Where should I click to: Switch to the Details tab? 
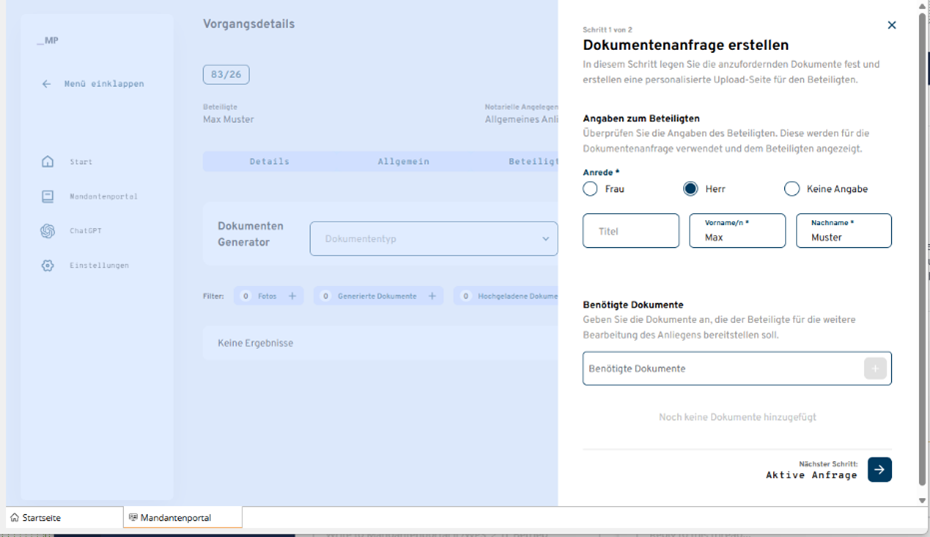click(x=269, y=161)
